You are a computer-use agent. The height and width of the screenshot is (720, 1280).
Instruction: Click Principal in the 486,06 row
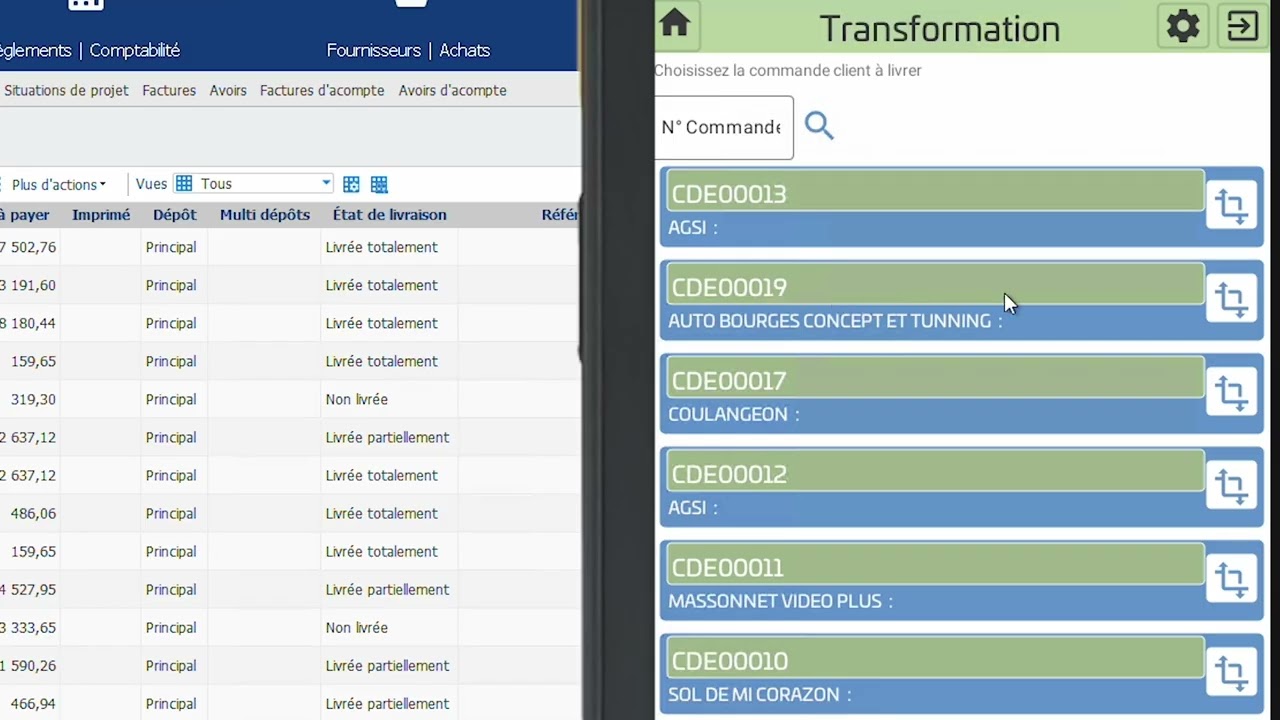coord(171,513)
